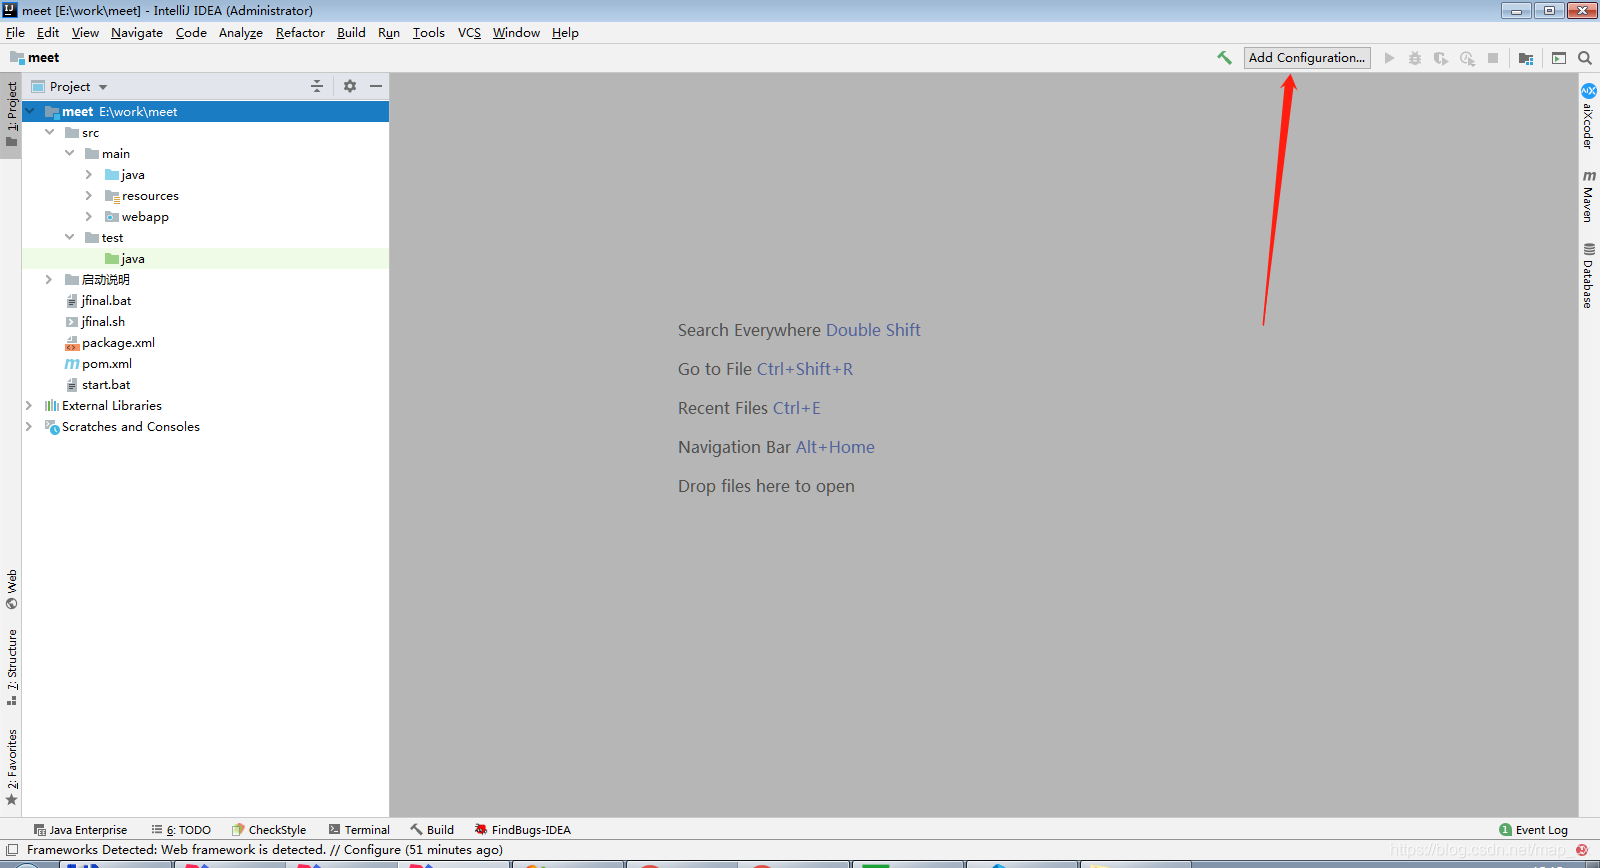Collapse the main folder
Screen dimensions: 1600x868
[x=69, y=153]
